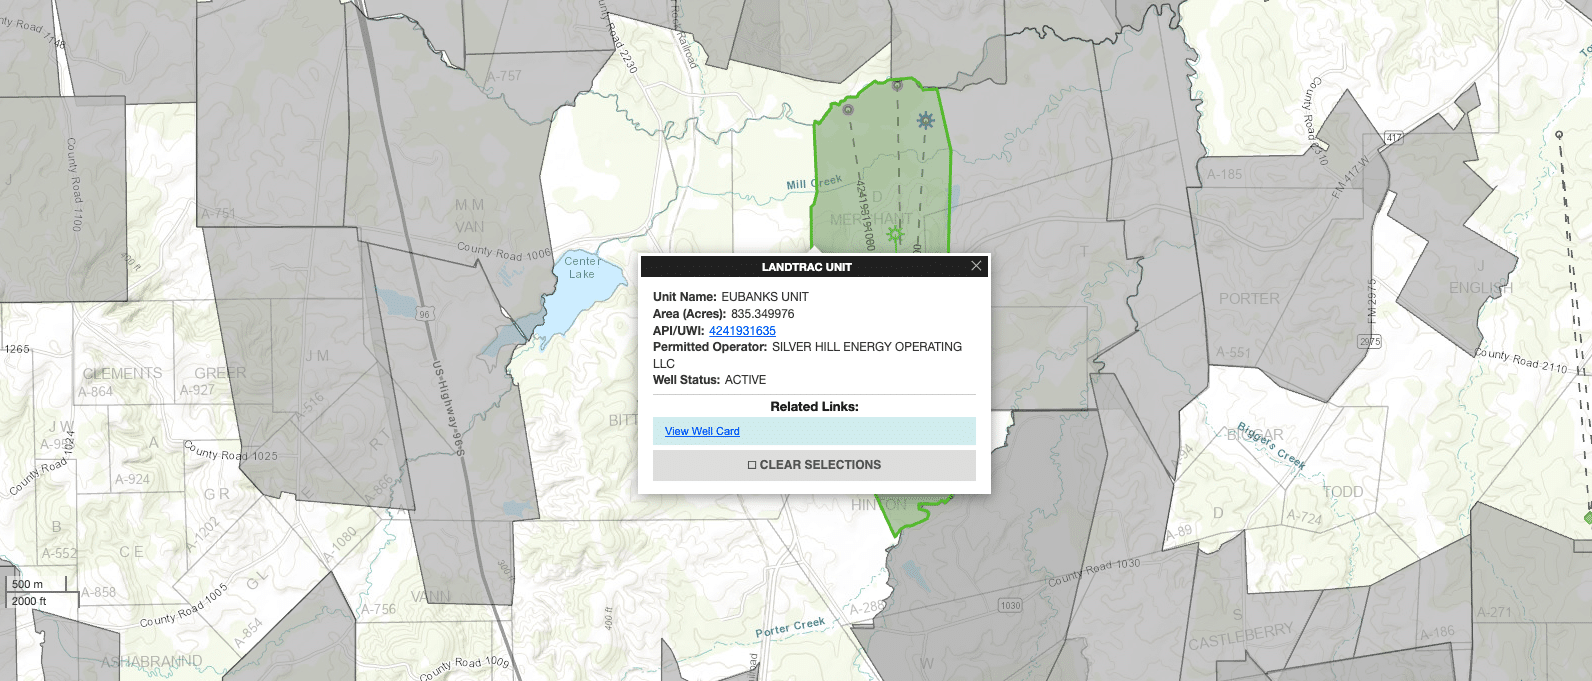This screenshot has width=1592, height=681.
Task: Click the map scale bar
Action: pyautogui.click(x=40, y=592)
